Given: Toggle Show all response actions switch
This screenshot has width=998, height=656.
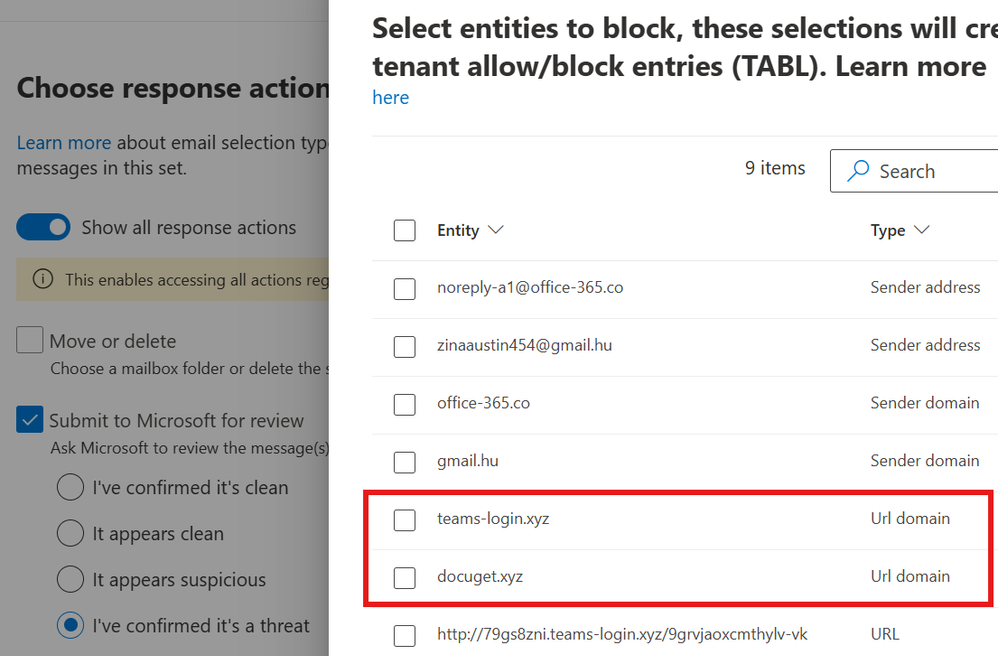Looking at the screenshot, I should [x=43, y=228].
